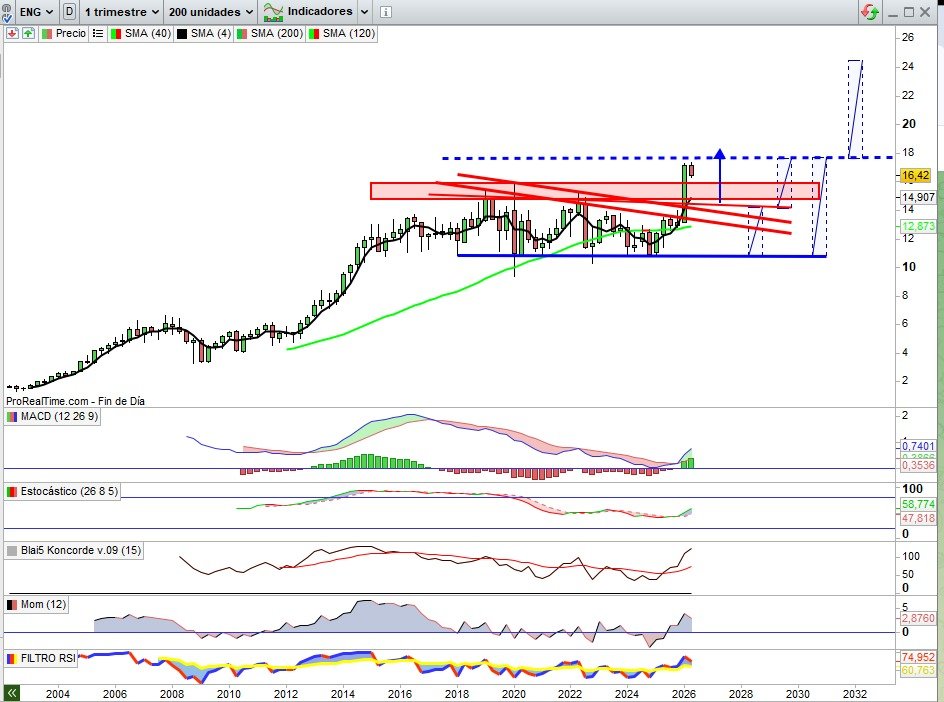Click the momentum value 2,8760
The height and width of the screenshot is (702, 944).
pos(918,618)
